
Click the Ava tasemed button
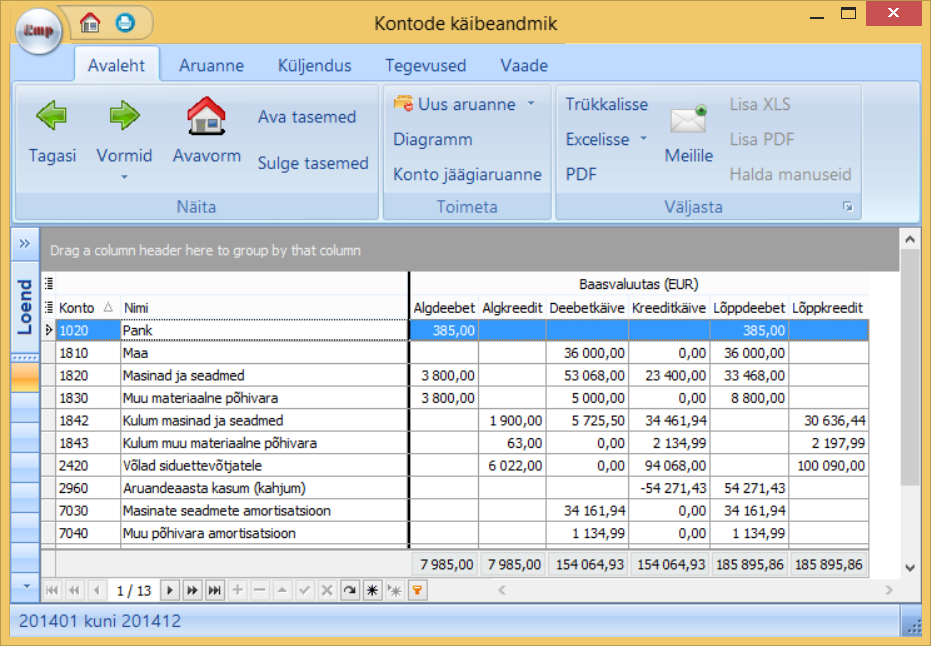click(x=307, y=117)
